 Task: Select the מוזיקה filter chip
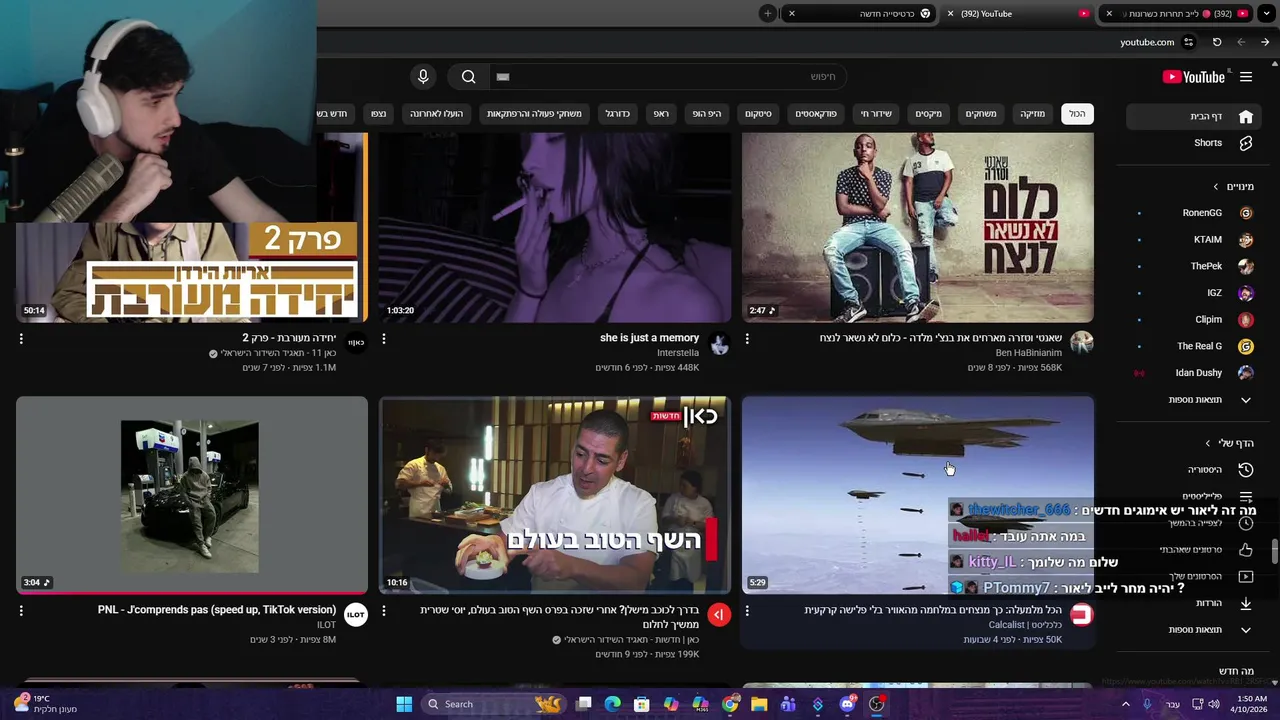[x=1032, y=114]
